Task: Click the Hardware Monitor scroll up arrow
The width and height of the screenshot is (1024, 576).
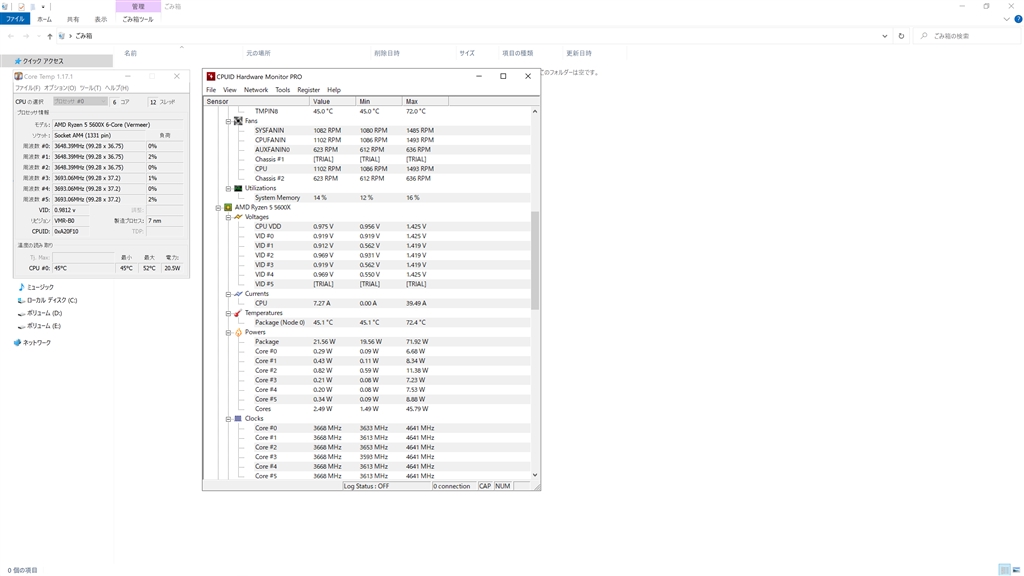Action: 535,112
